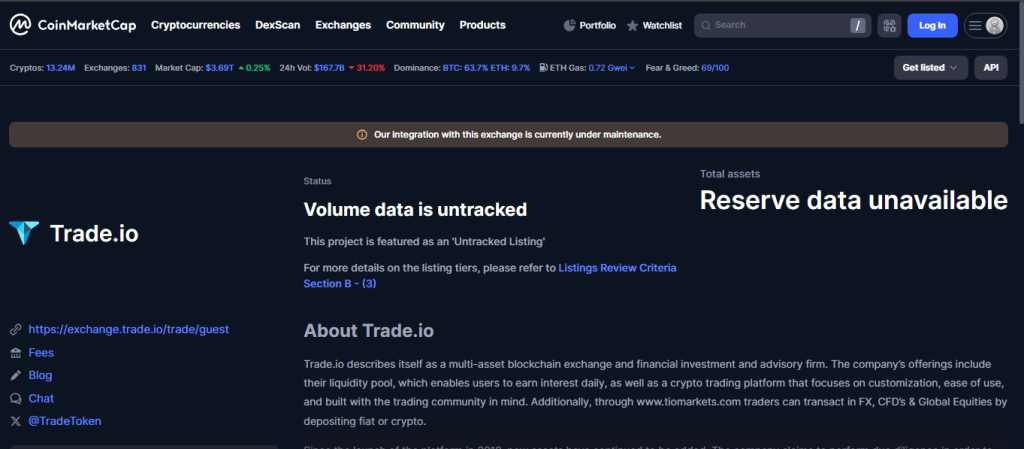Click the Blog pencil icon
The height and width of the screenshot is (449, 1024).
pyautogui.click(x=15, y=376)
